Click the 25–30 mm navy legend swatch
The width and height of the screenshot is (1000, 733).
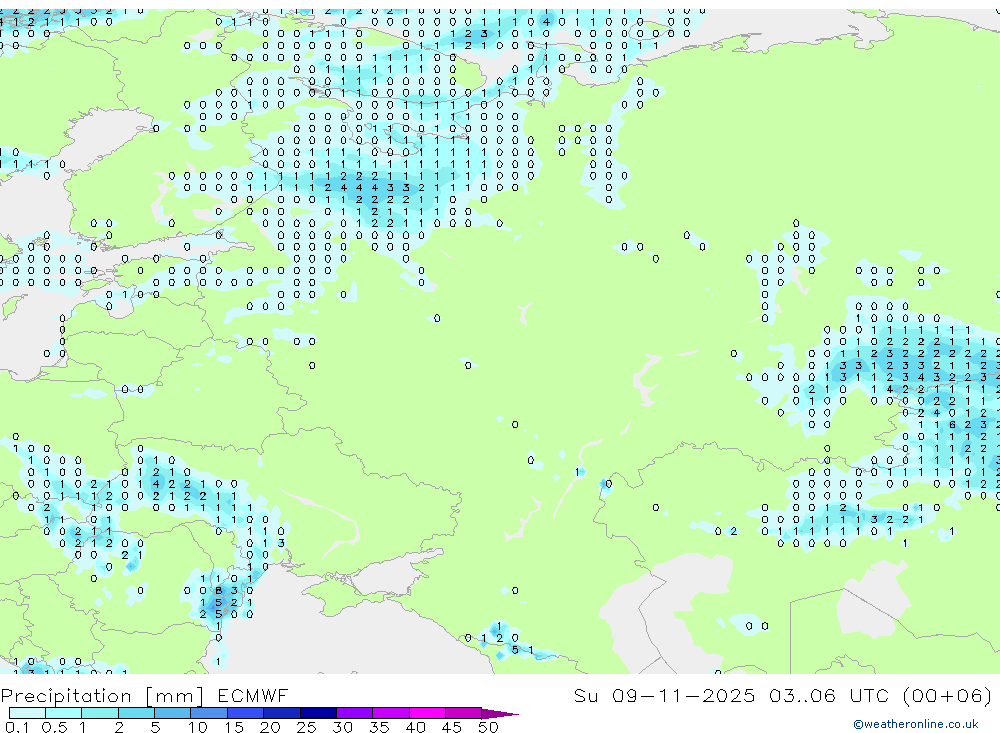[318, 713]
